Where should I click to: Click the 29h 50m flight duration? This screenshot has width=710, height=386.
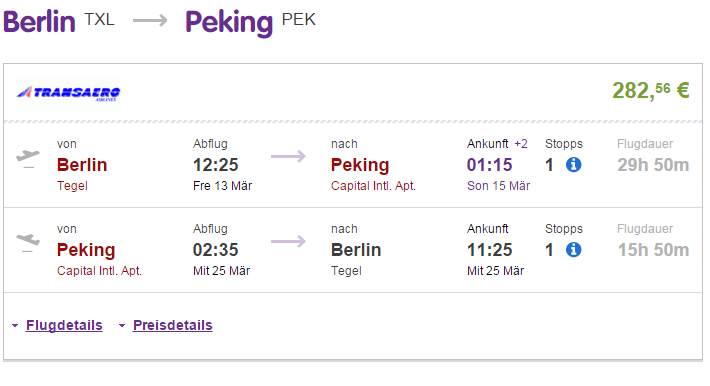coord(653,165)
